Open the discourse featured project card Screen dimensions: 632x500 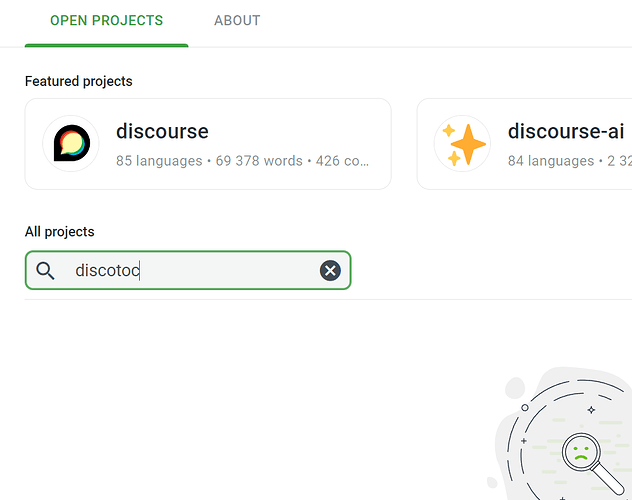(208, 144)
